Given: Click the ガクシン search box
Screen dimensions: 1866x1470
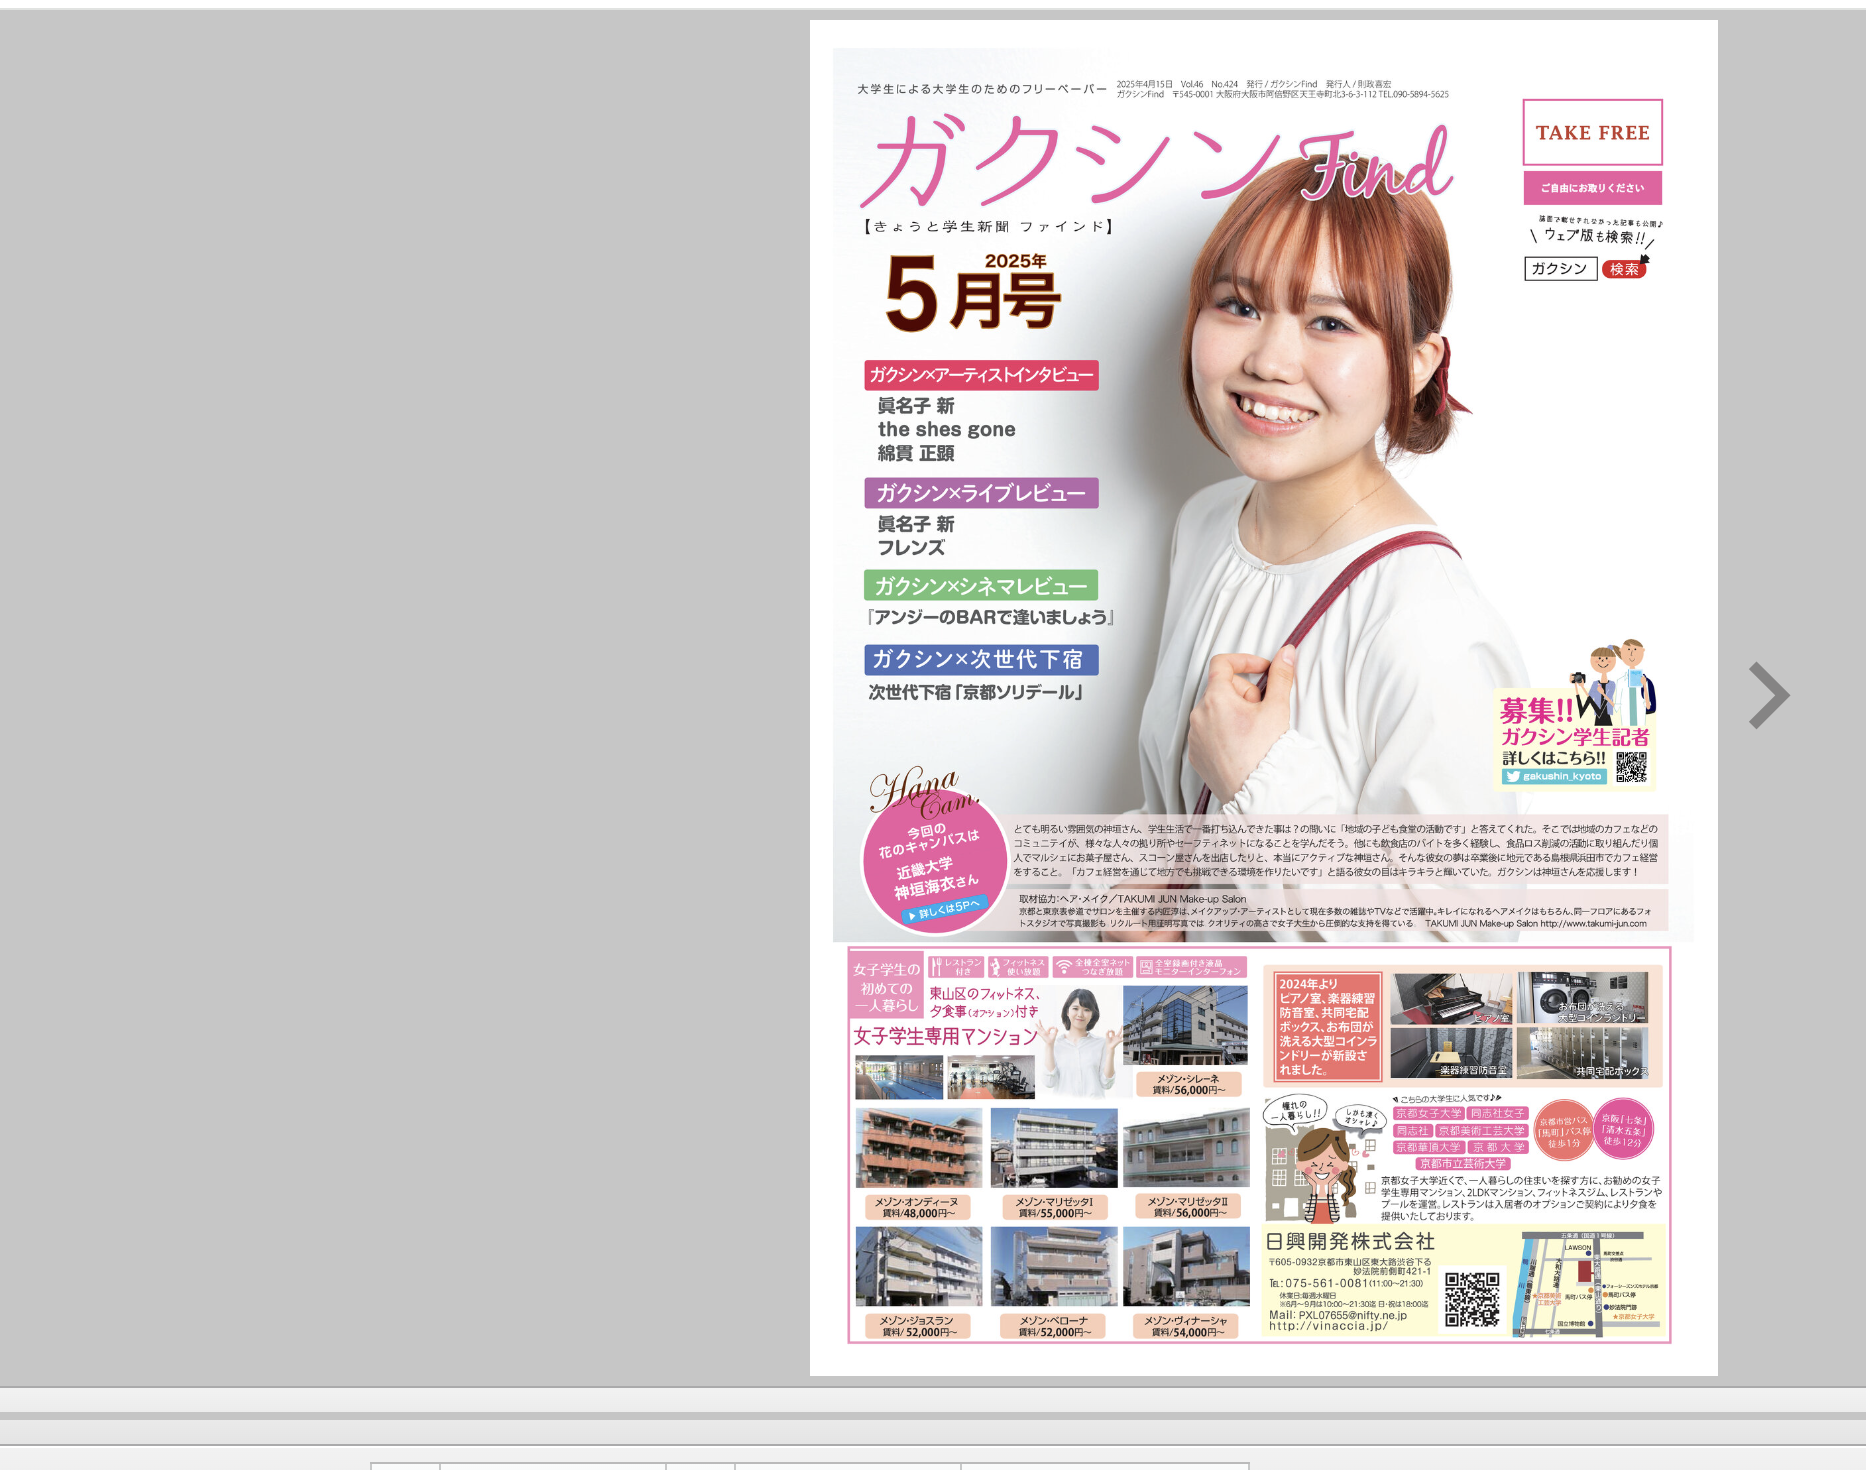Looking at the screenshot, I should (1560, 269).
